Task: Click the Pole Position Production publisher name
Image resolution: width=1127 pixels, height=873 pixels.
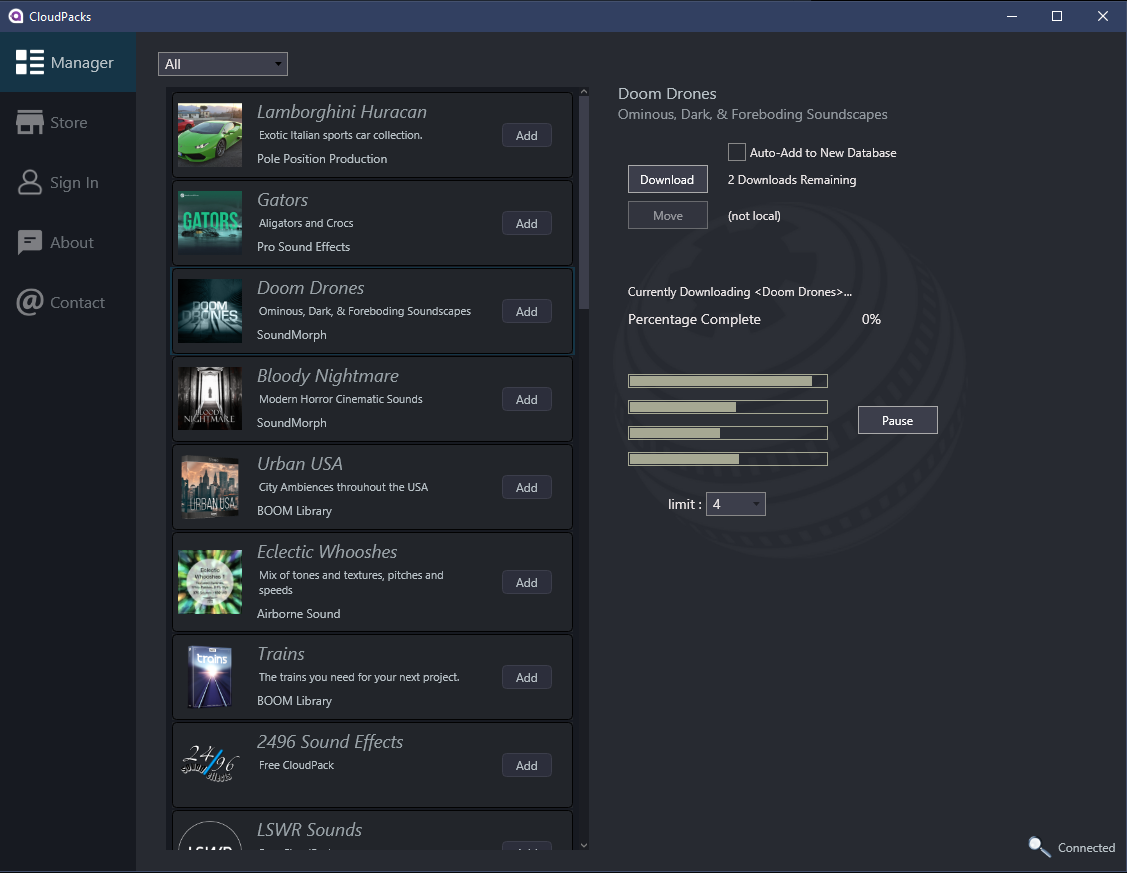Action: tap(322, 159)
